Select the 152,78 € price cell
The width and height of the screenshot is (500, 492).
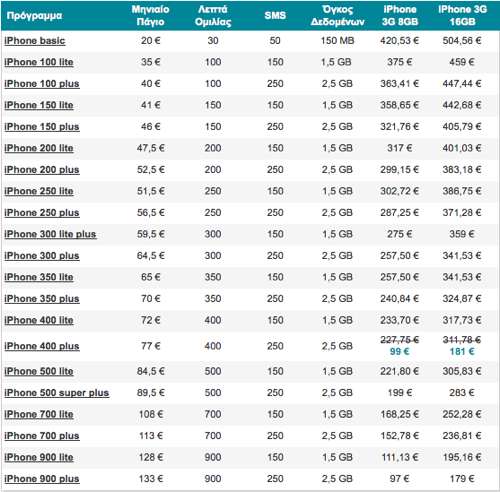click(x=400, y=436)
